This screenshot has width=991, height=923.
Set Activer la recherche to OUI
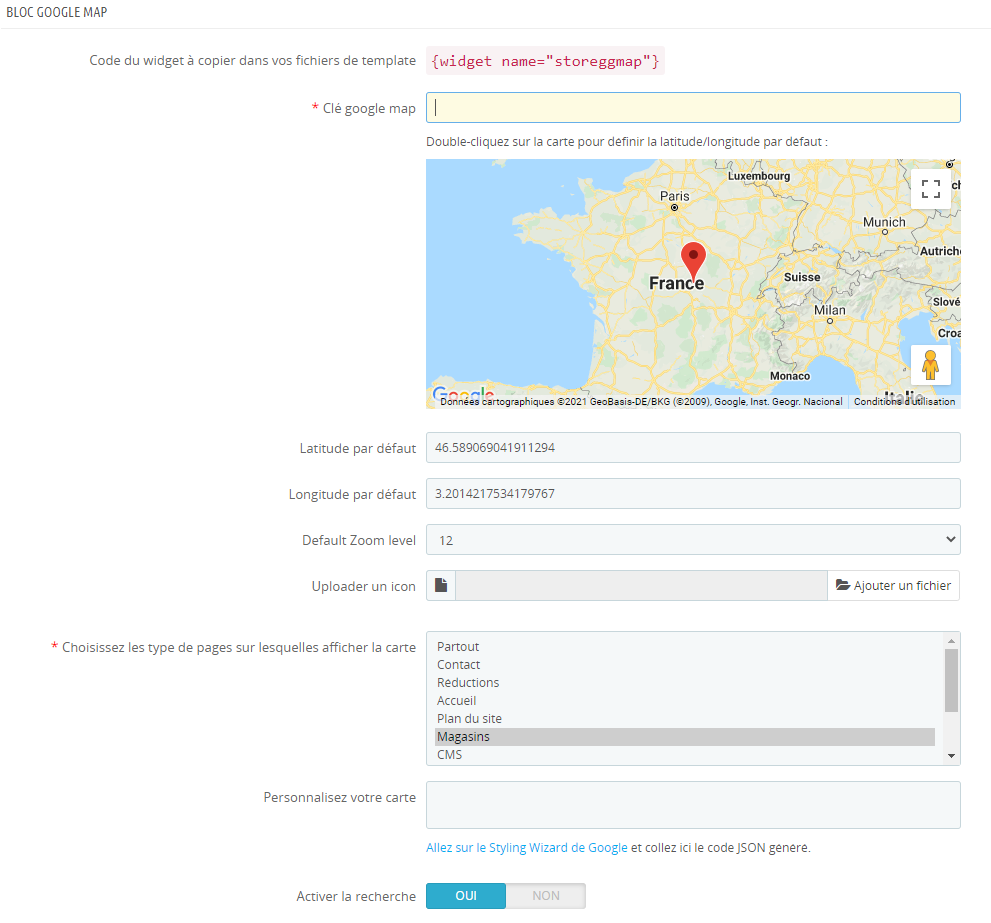pos(466,896)
